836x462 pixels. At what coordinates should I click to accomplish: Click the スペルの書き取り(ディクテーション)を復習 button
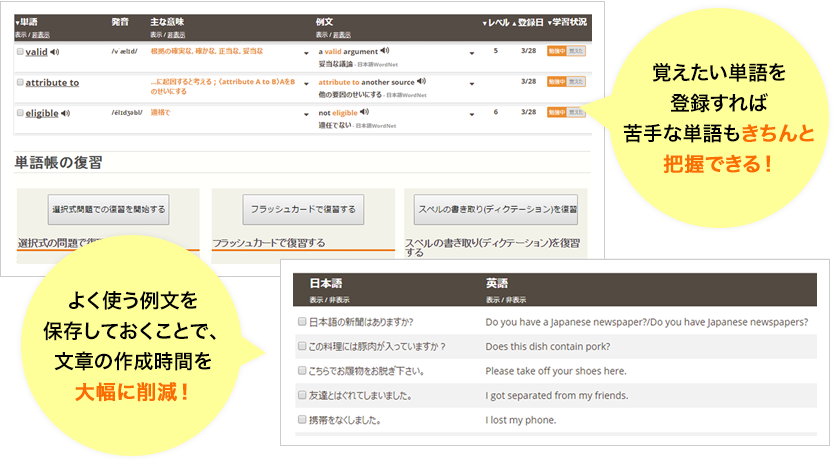pos(496,209)
